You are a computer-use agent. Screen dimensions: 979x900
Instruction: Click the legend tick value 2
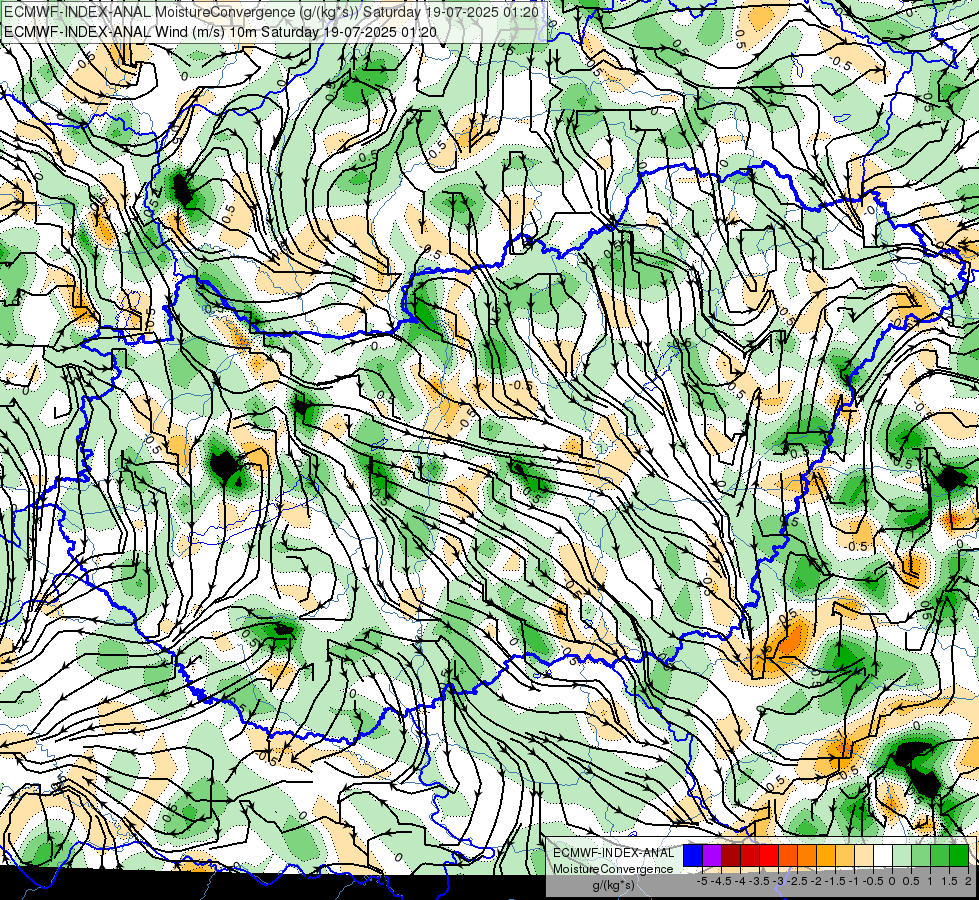[968, 881]
